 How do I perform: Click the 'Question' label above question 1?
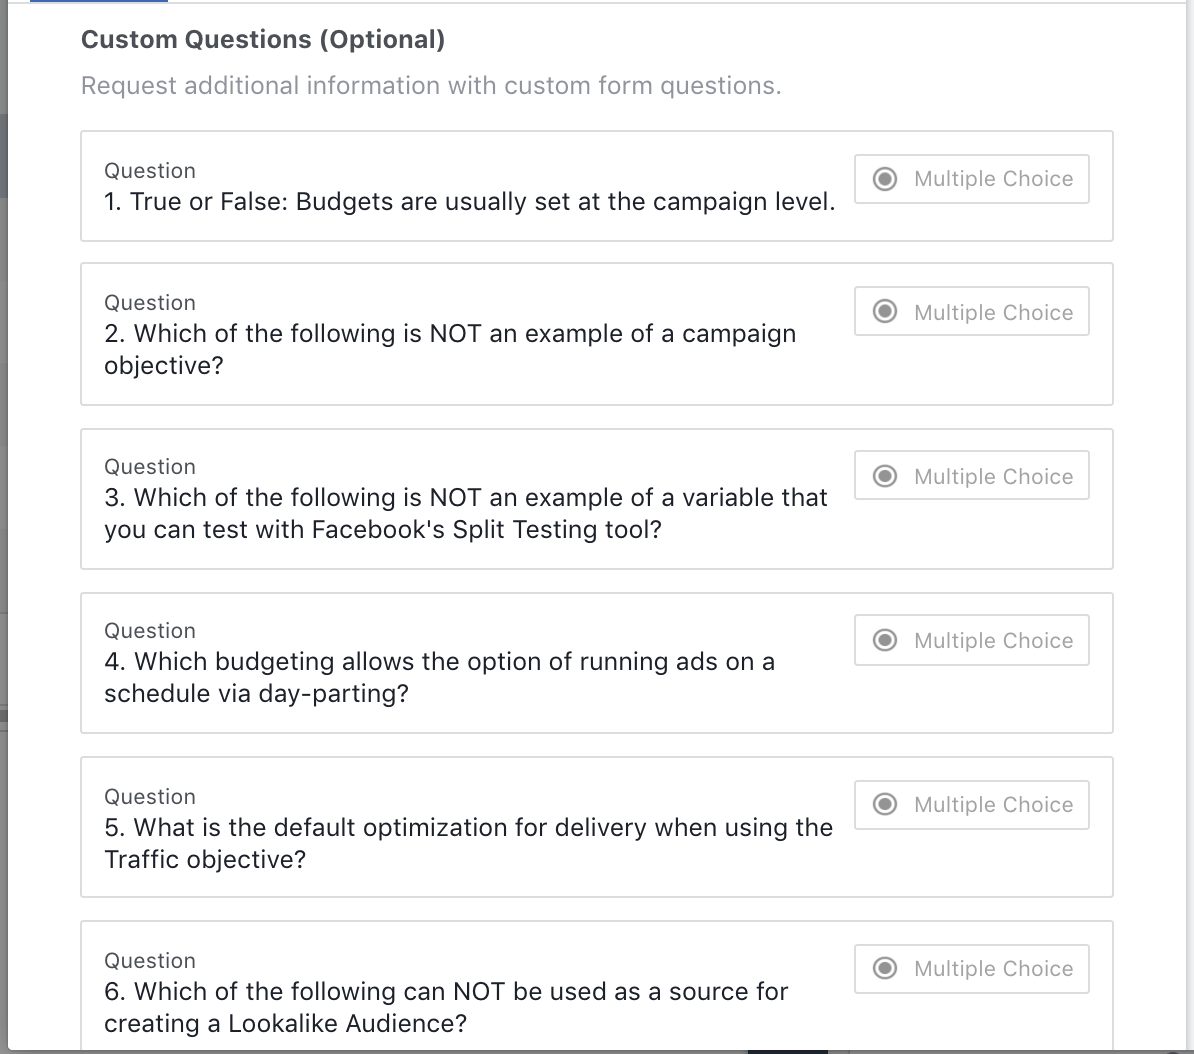150,171
